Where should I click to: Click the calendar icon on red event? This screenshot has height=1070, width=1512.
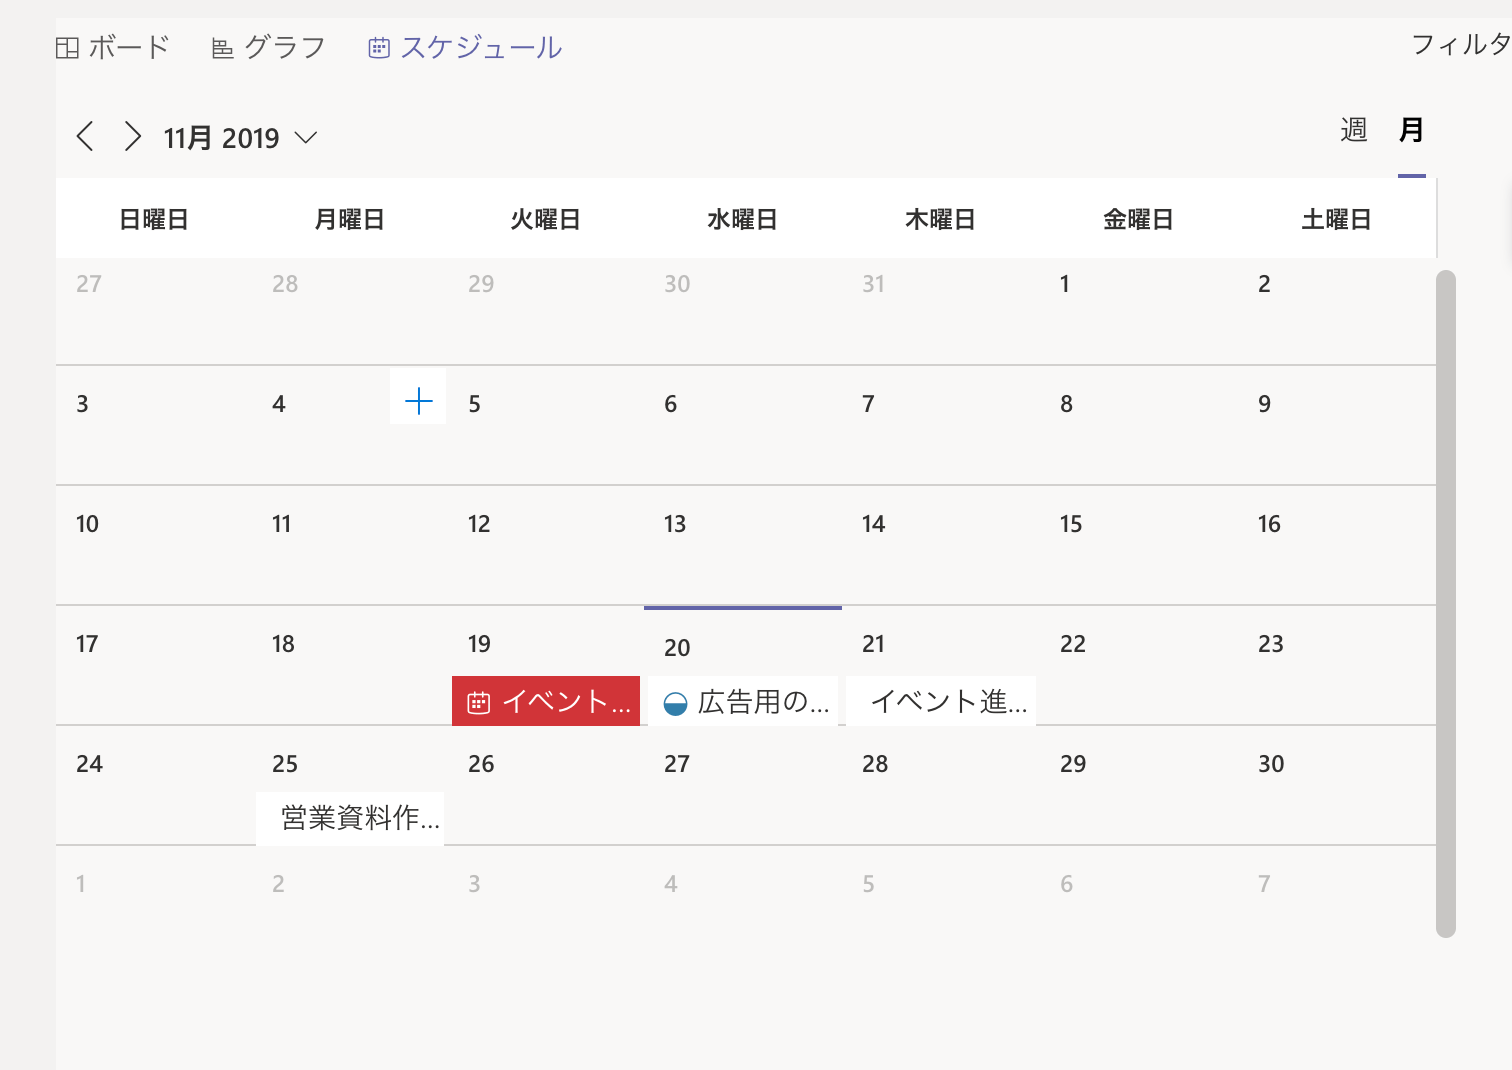click(x=479, y=703)
